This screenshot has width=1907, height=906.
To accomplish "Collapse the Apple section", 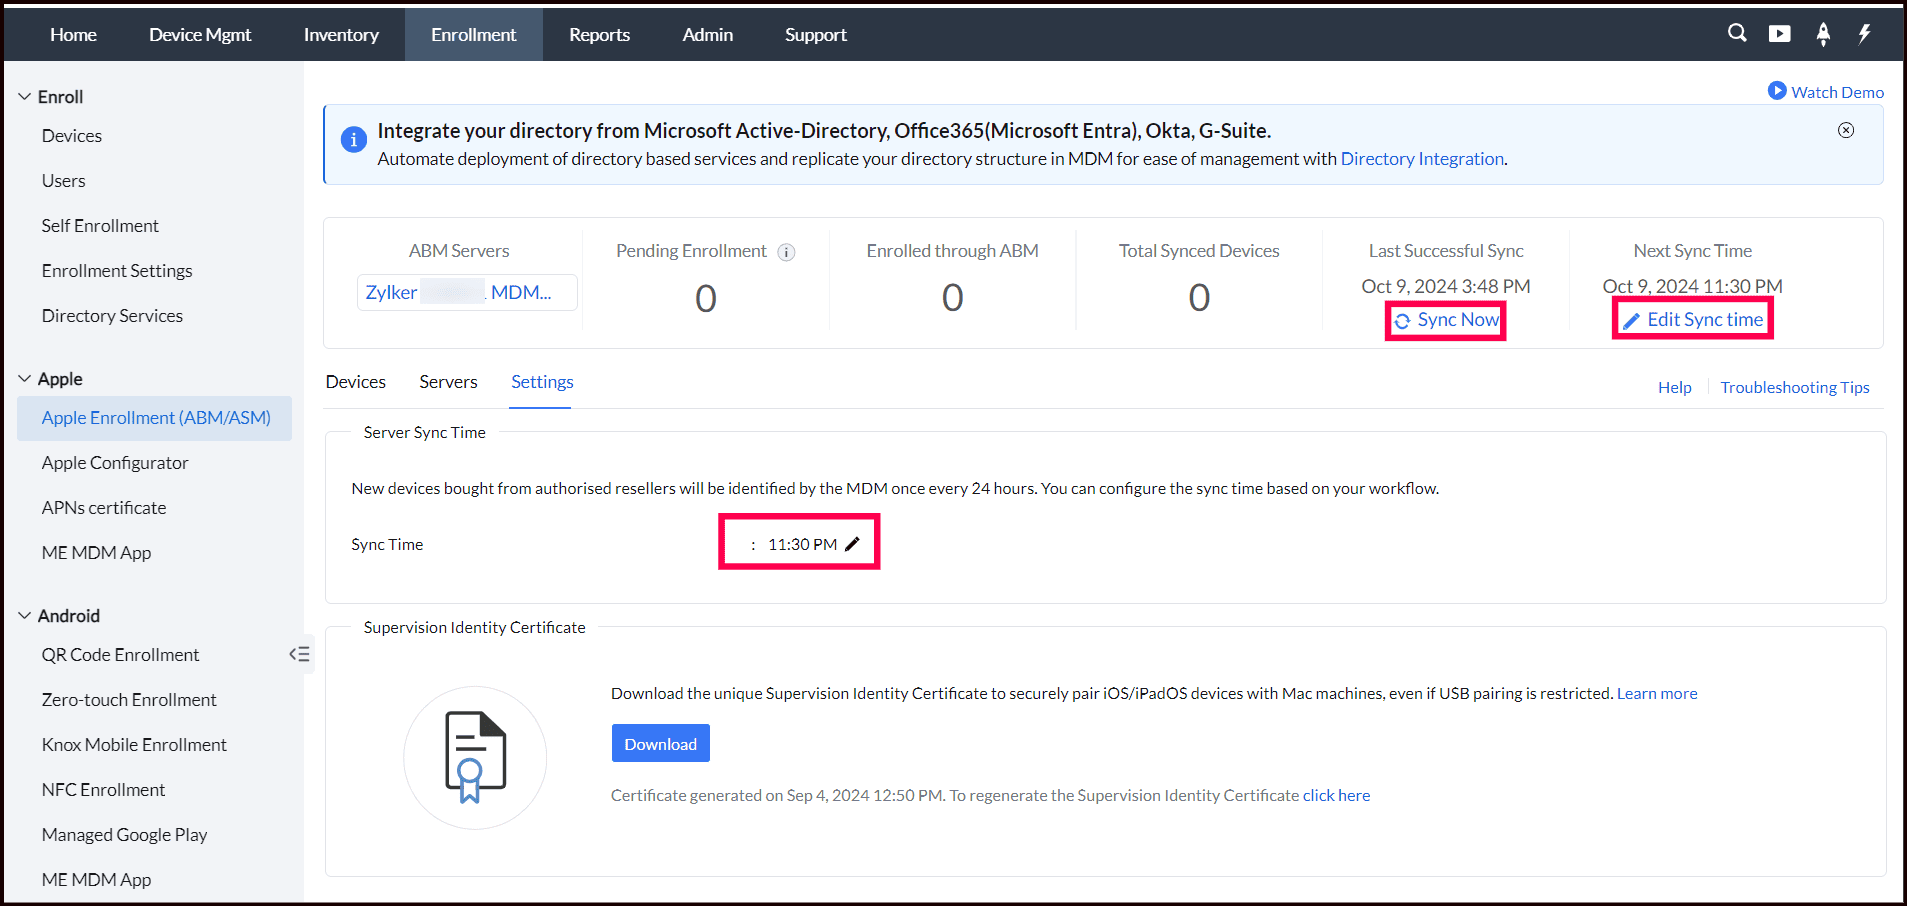I will (25, 379).
